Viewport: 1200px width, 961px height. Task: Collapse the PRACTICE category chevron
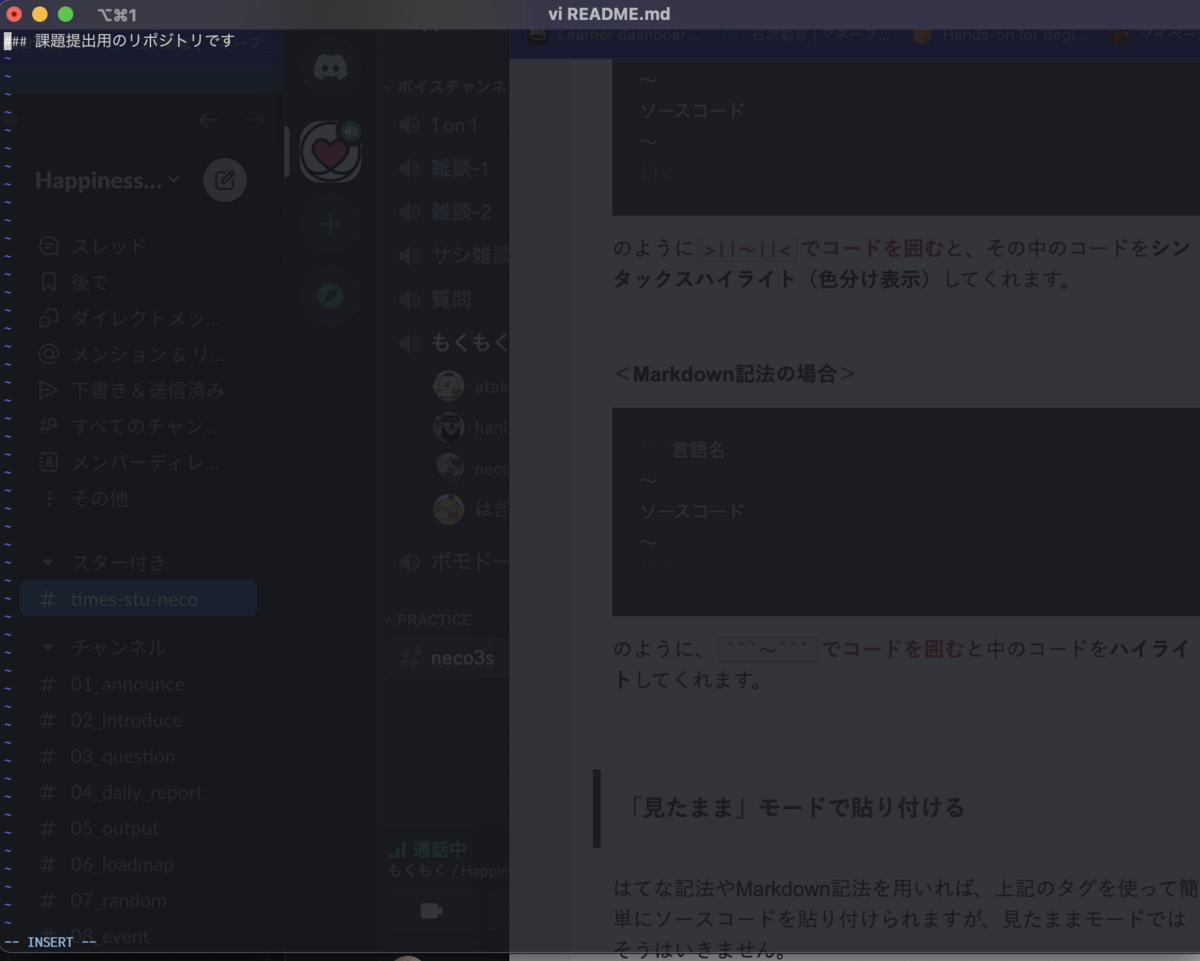pyautogui.click(x=387, y=619)
